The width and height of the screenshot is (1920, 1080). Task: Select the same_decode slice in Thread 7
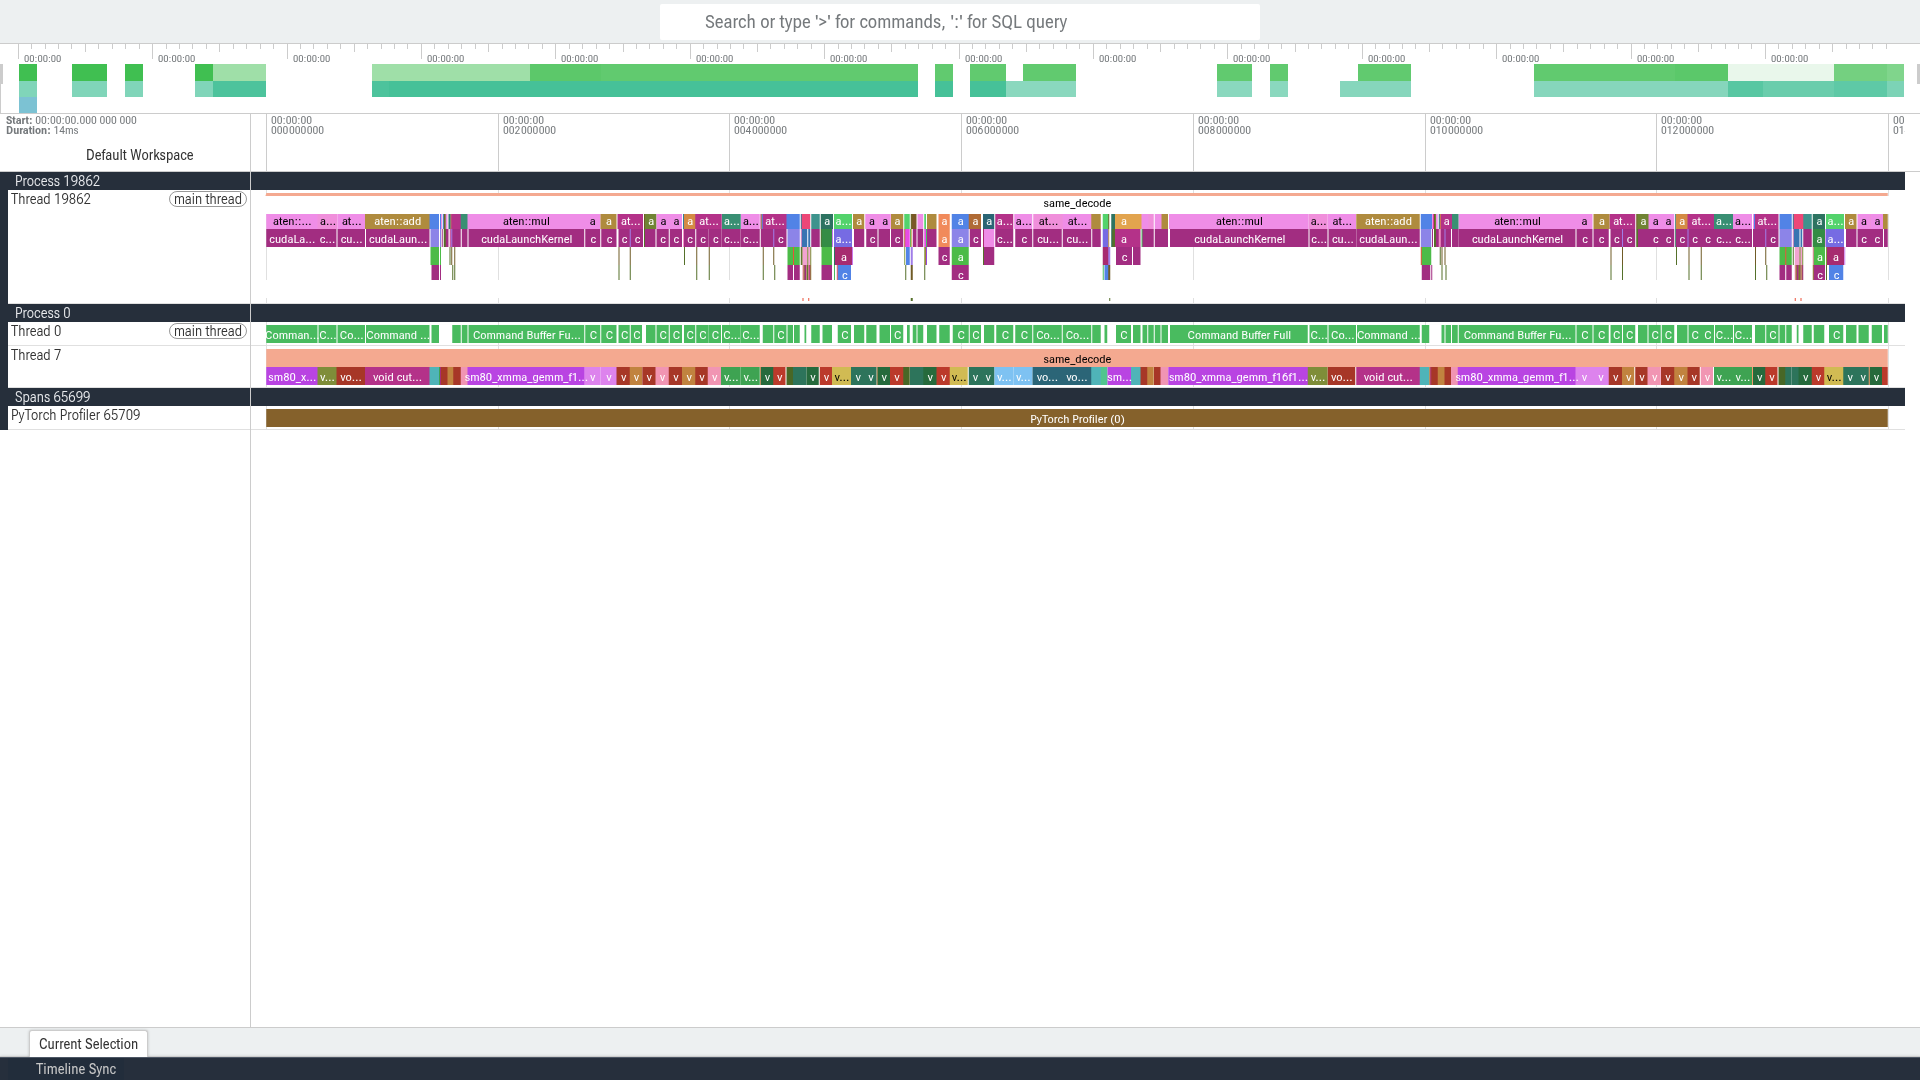tap(1077, 359)
